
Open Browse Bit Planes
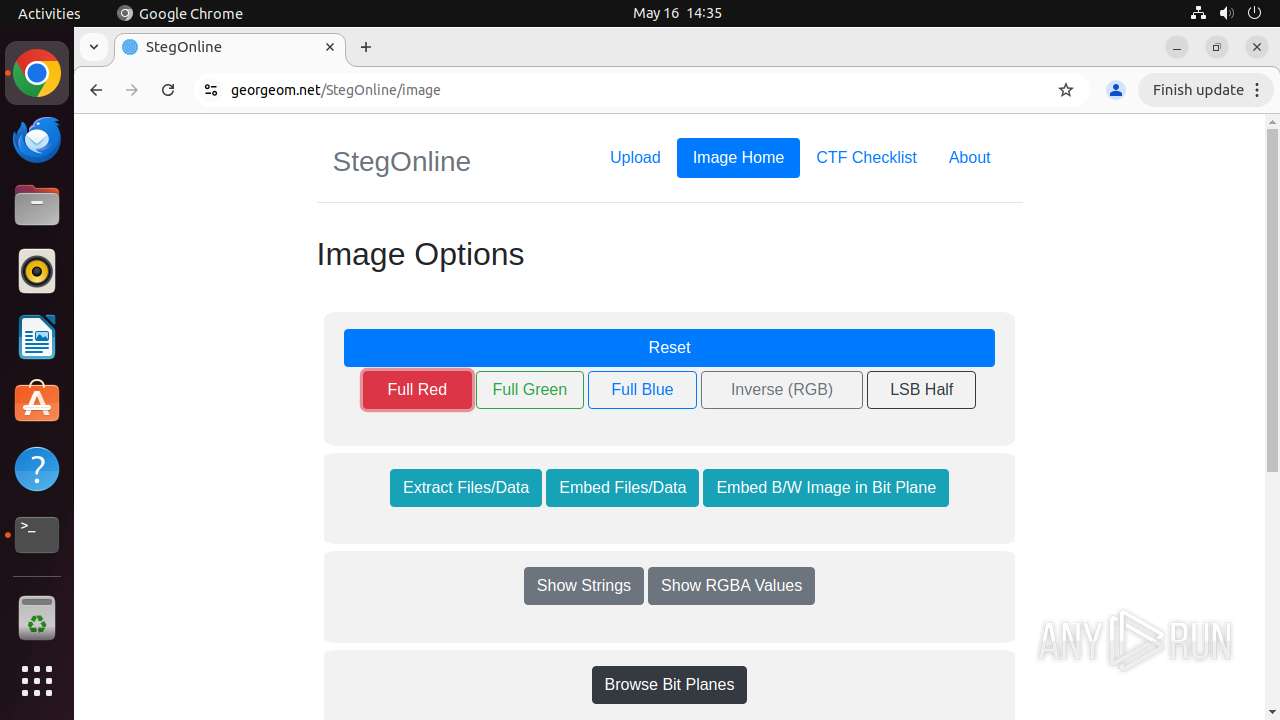click(x=669, y=685)
